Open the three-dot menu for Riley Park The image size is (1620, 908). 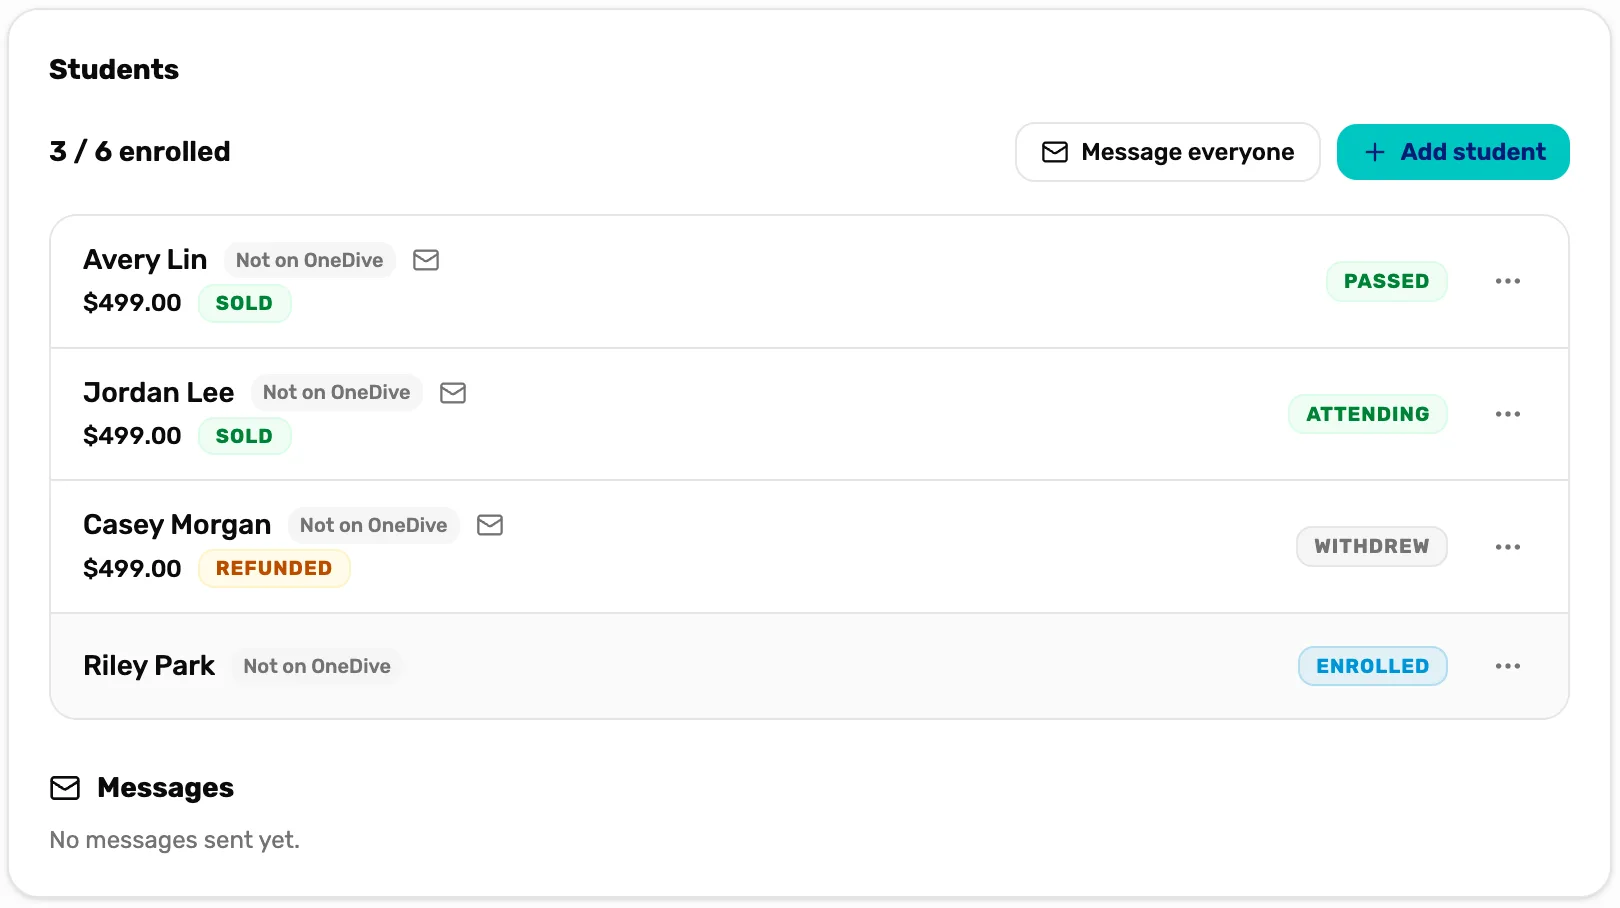tap(1508, 666)
